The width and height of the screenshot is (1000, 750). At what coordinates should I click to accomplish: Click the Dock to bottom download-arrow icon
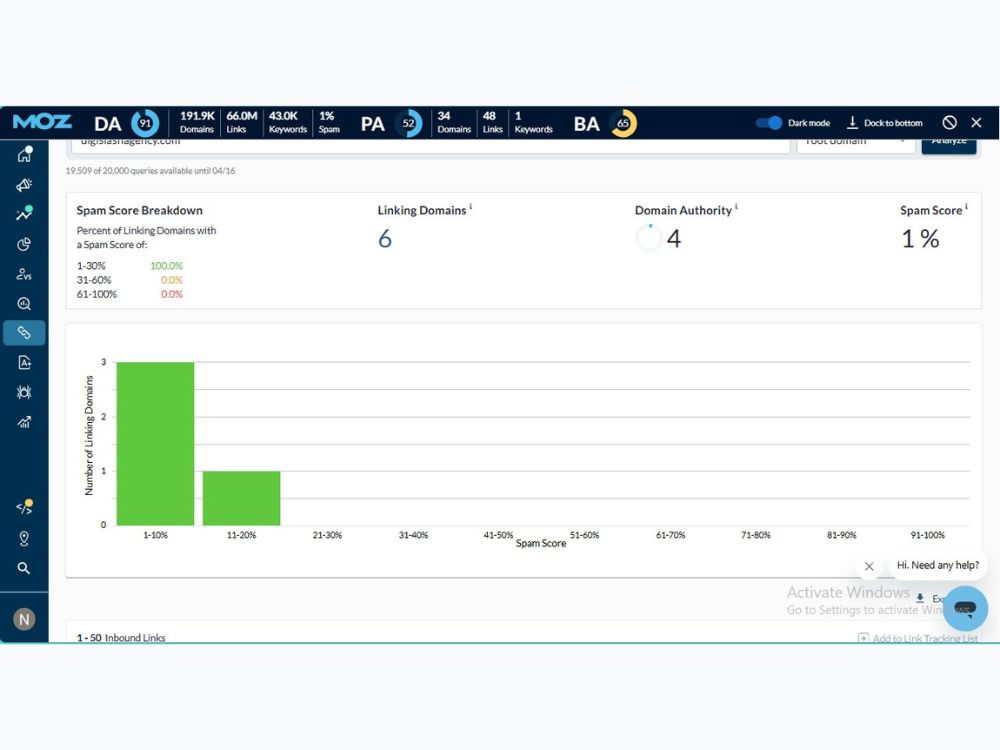pos(852,122)
